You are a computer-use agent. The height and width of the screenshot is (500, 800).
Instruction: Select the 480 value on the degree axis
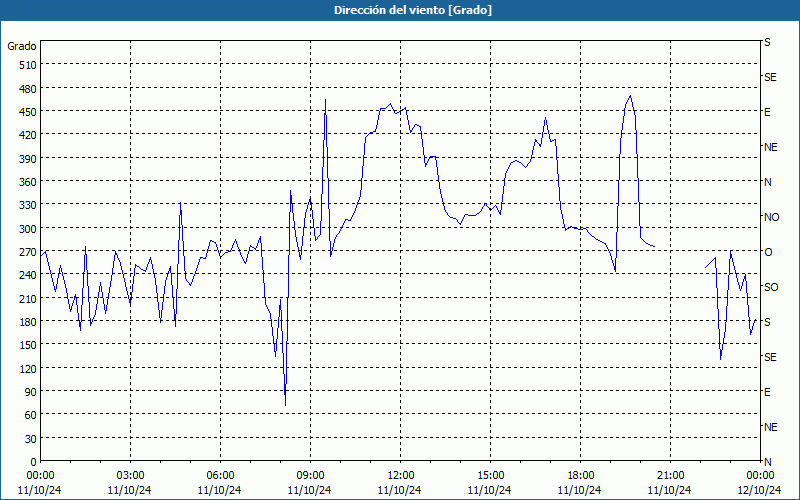[x=28, y=89]
